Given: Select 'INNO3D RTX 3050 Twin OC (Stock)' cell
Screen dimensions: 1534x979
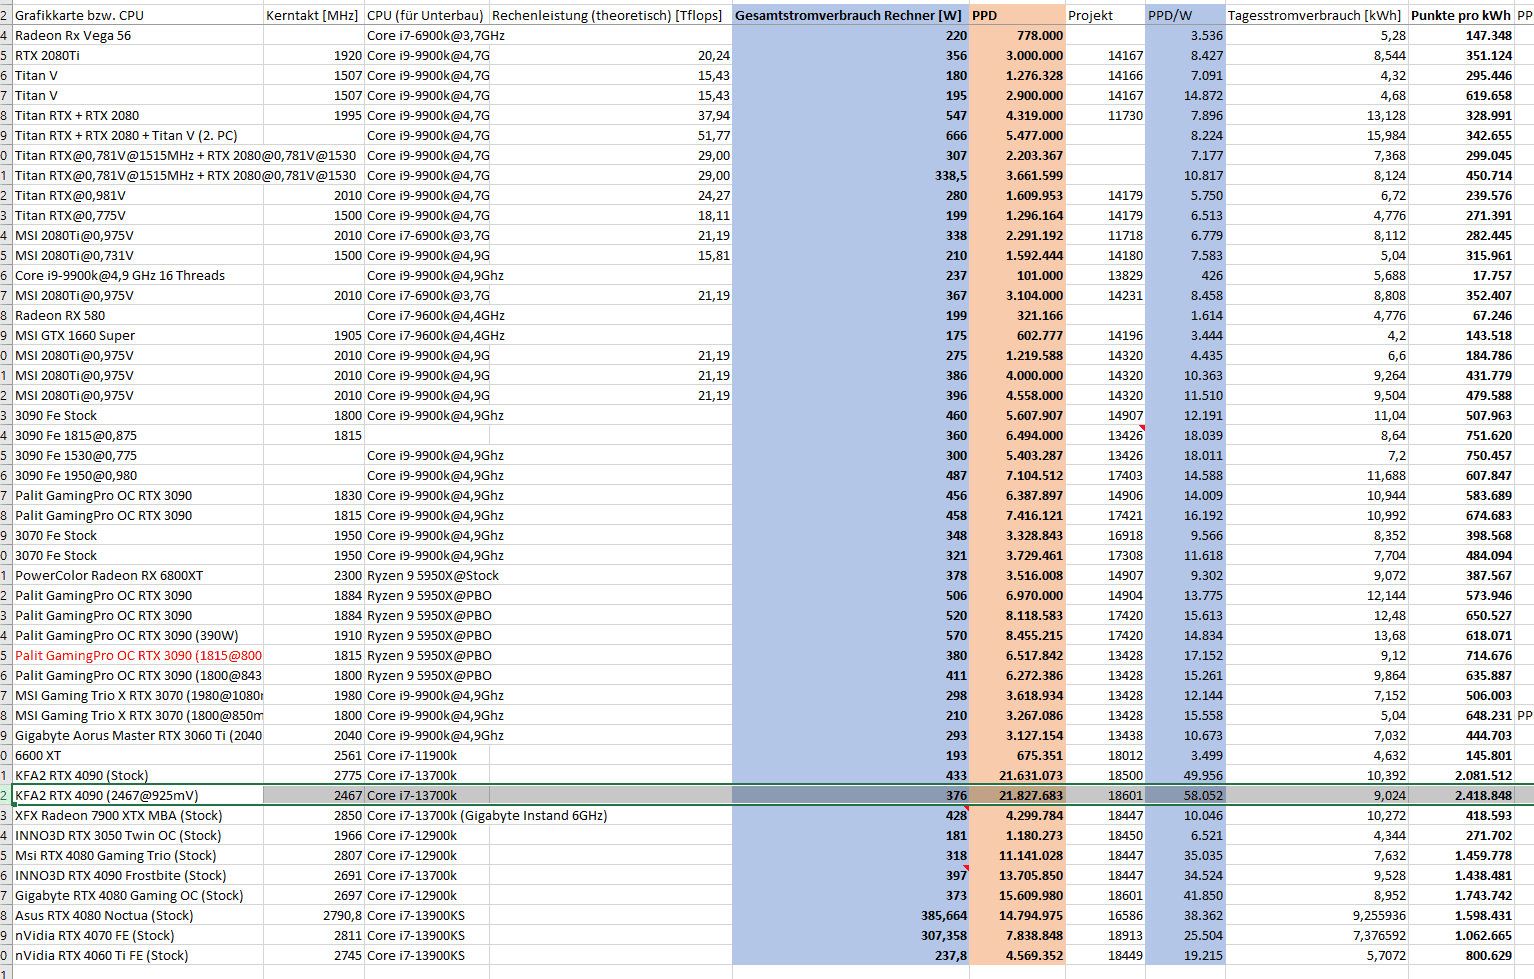Looking at the screenshot, I should tap(137, 835).
